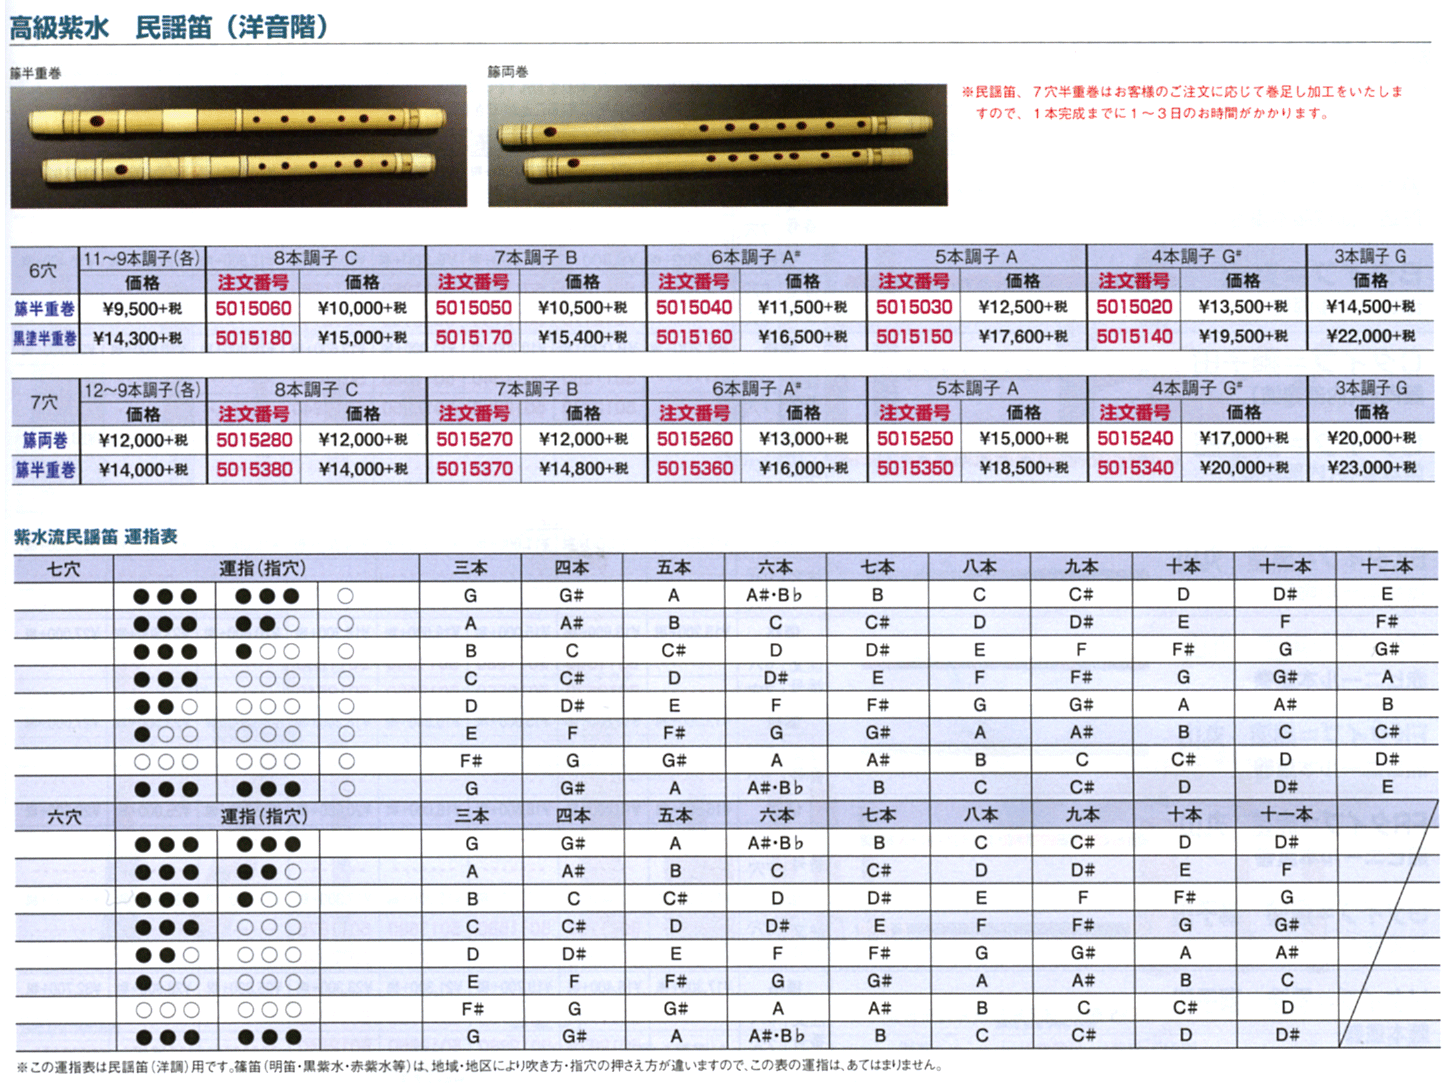Select order number 5015160
Image resolution: width=1445 pixels, height=1083 pixels.
coord(694,337)
